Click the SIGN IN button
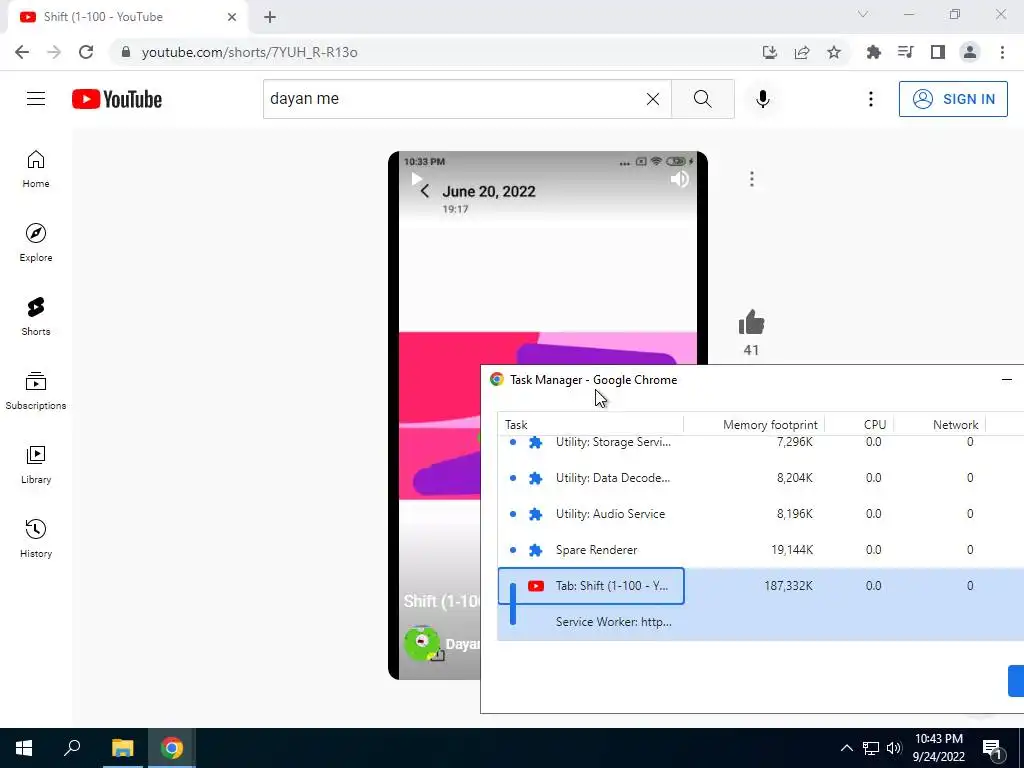The width and height of the screenshot is (1024, 768). point(953,99)
